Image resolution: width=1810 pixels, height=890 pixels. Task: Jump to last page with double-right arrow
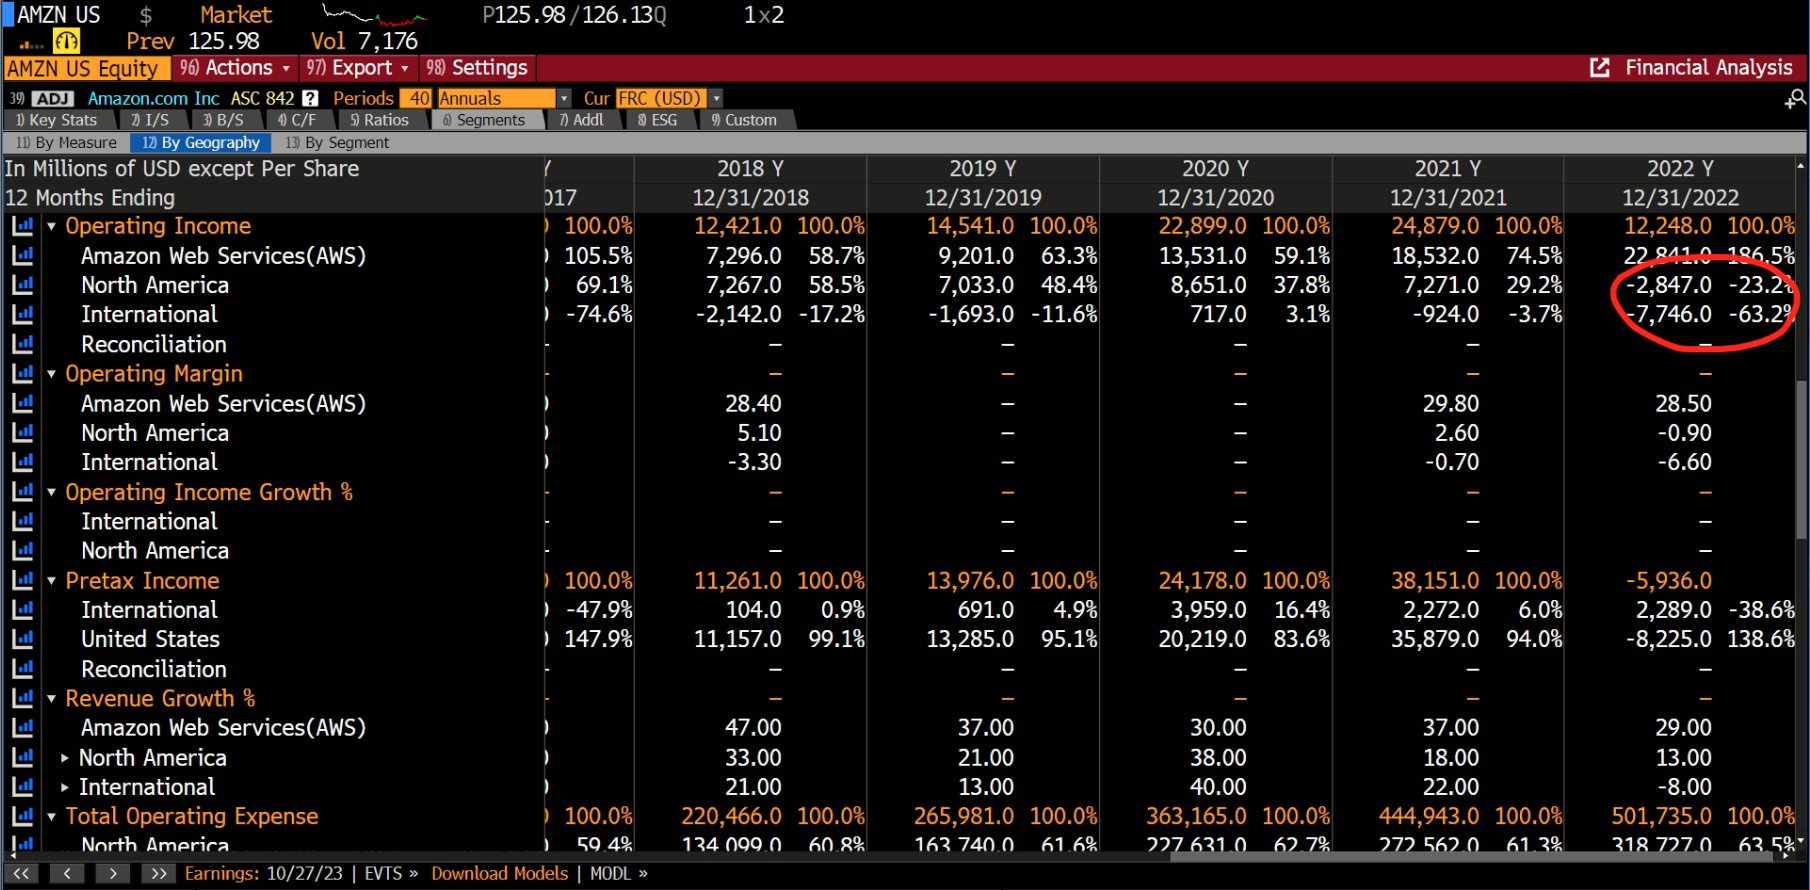tap(158, 874)
